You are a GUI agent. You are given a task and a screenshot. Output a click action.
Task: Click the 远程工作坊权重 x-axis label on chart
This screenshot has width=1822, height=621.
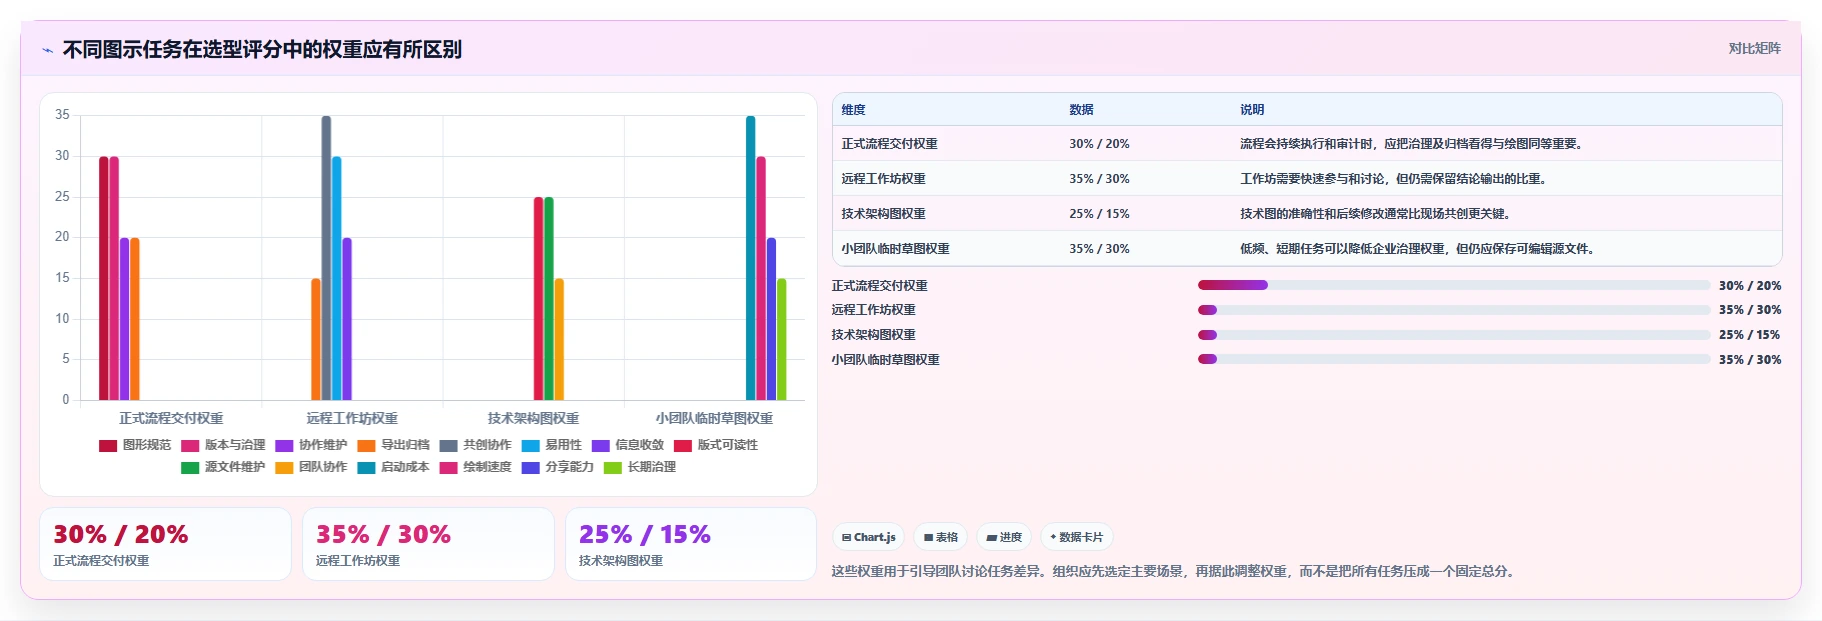[352, 418]
